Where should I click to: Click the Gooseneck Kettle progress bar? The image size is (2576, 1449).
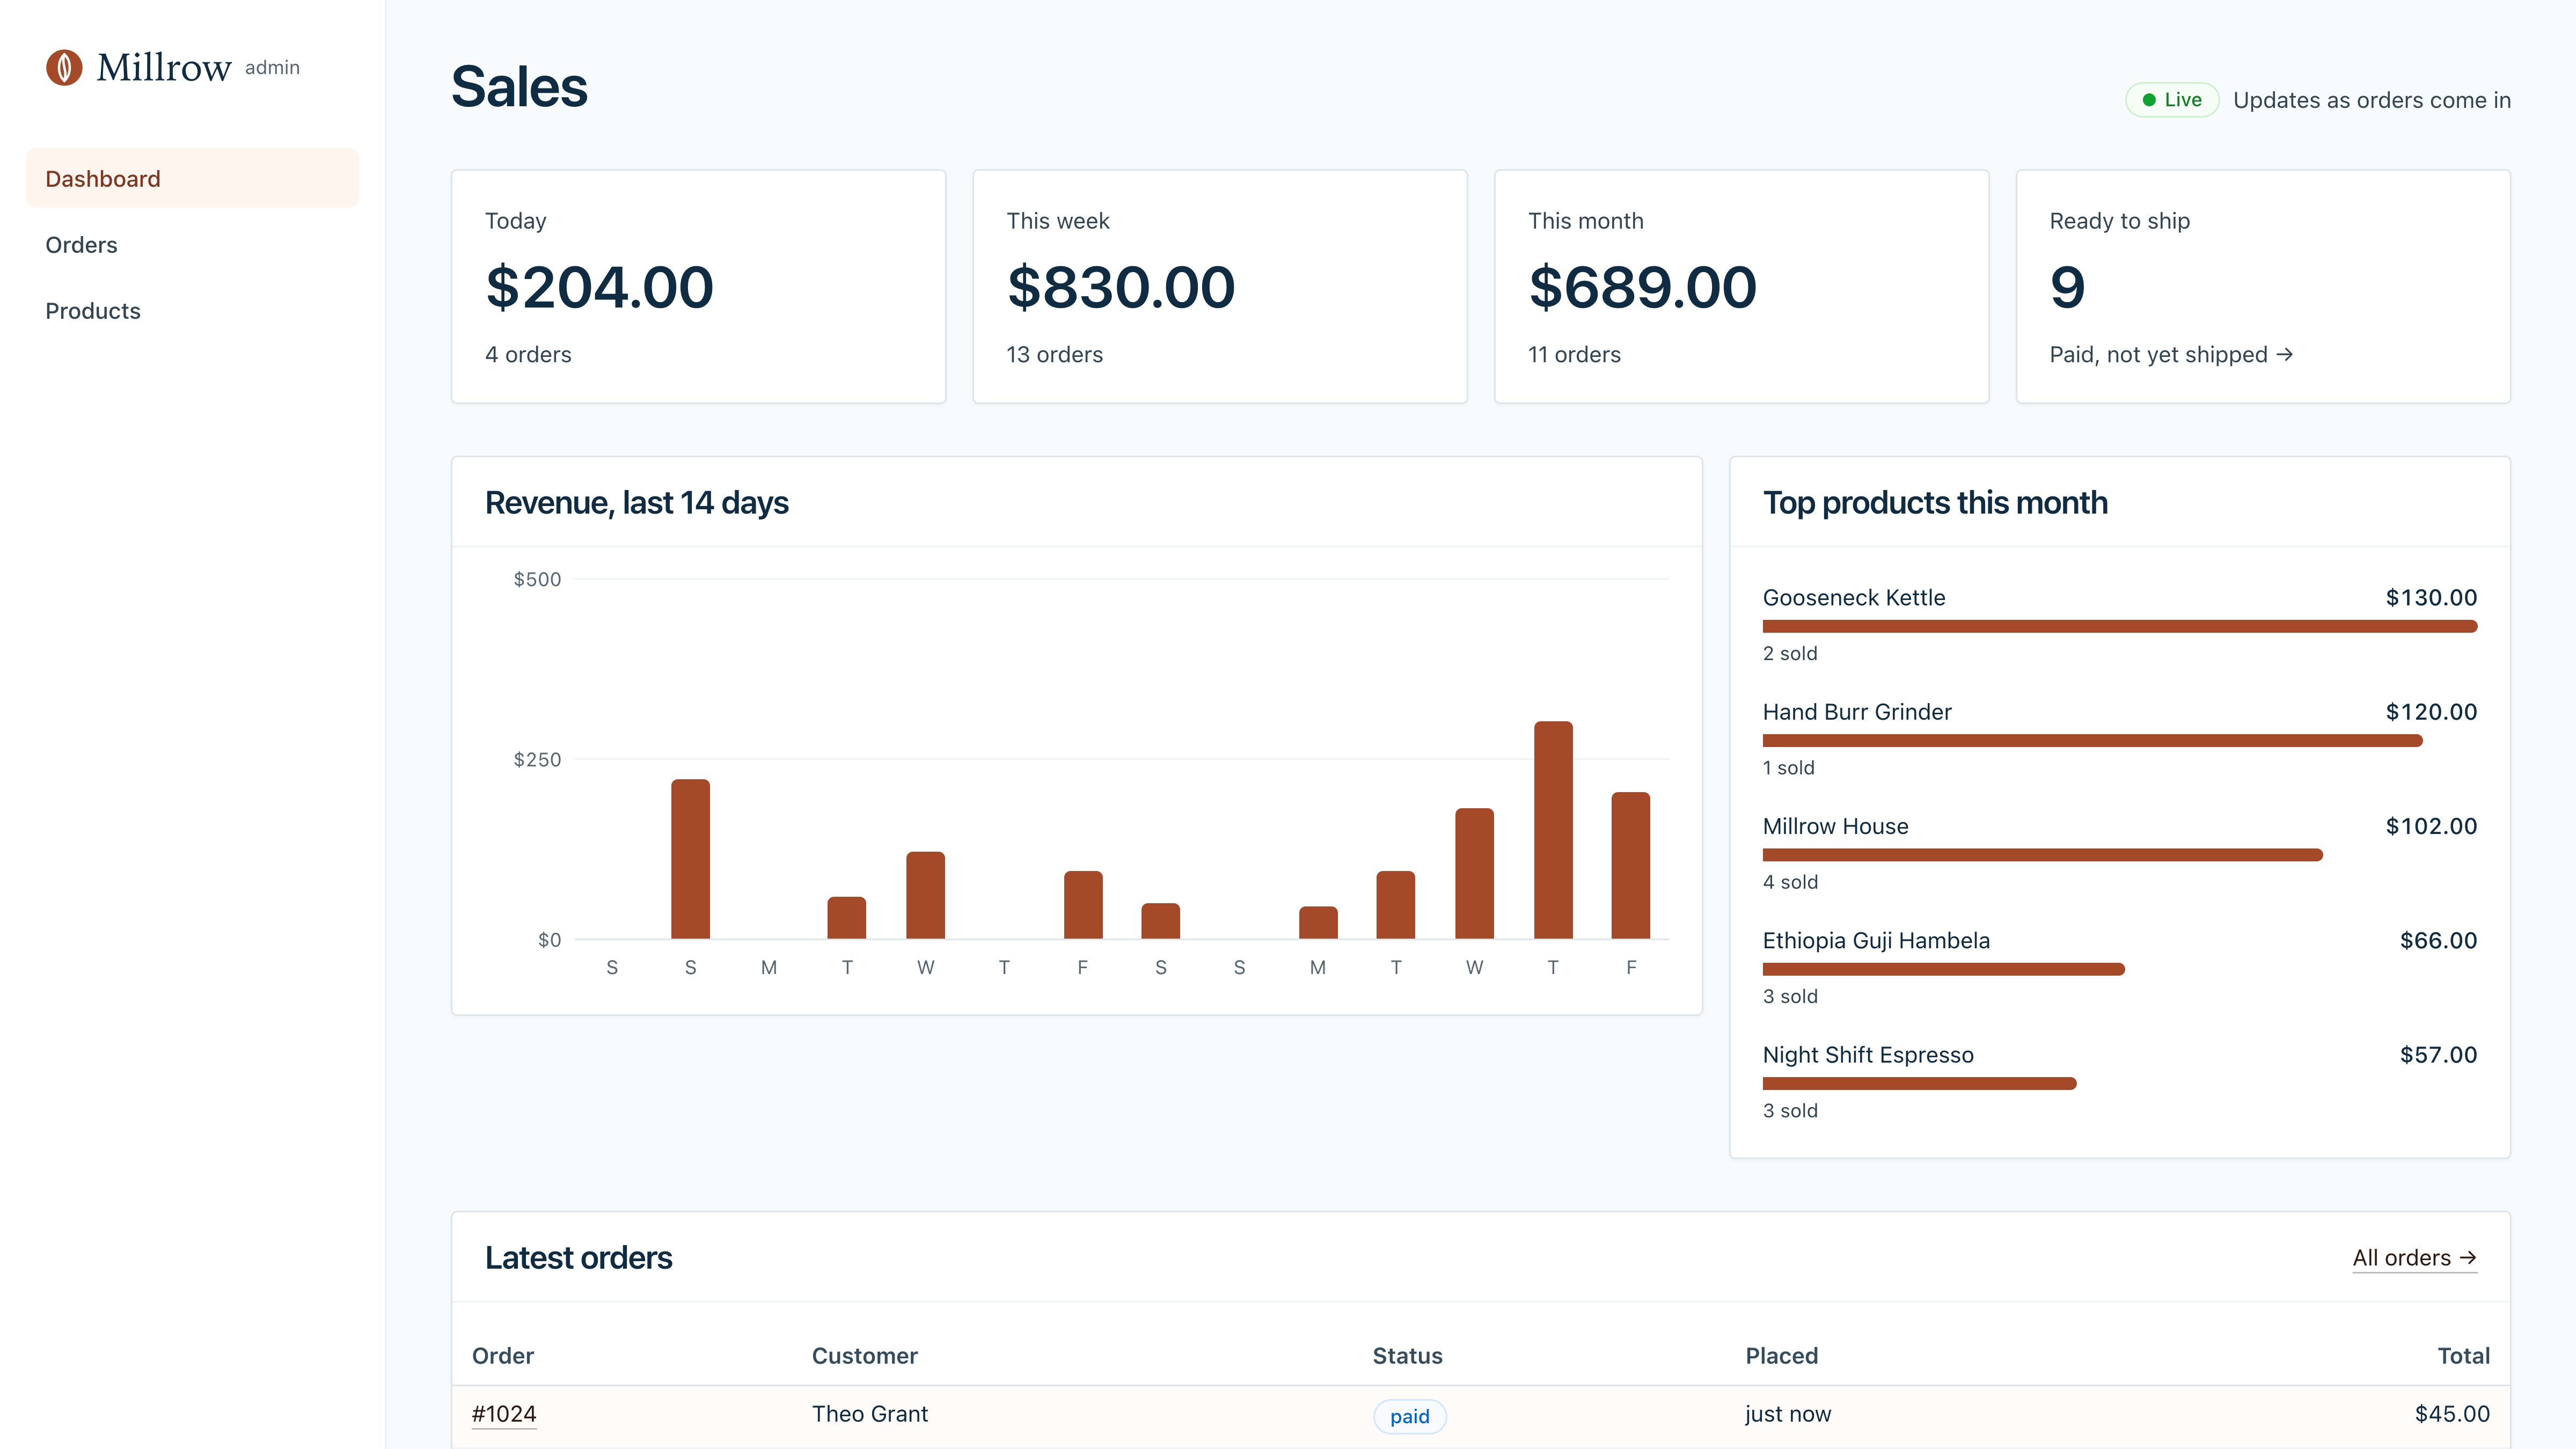pos(2120,627)
